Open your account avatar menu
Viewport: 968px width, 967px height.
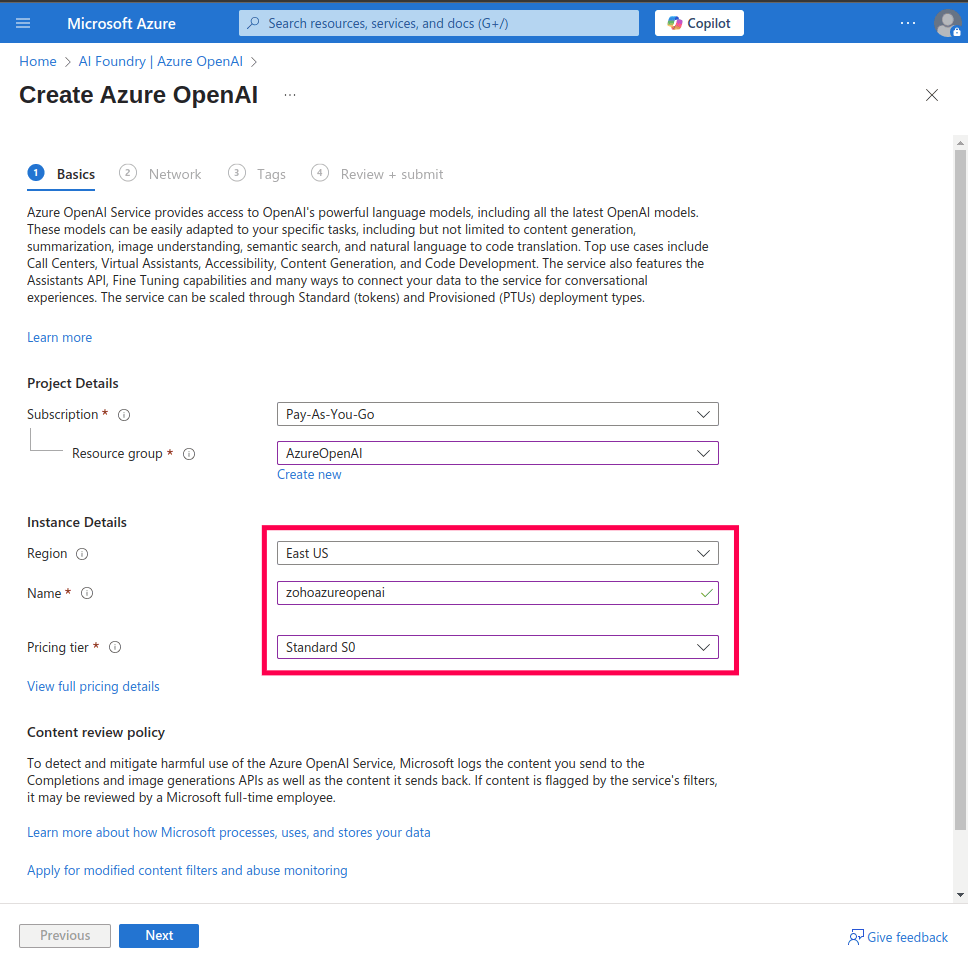tap(946, 22)
